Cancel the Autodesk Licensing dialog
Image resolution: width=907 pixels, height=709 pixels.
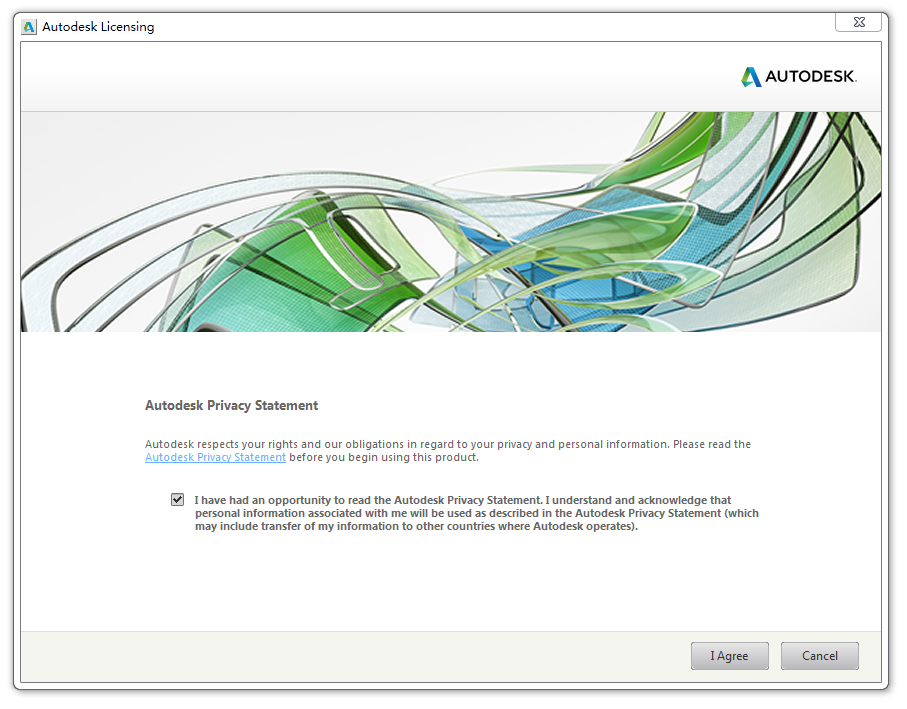tap(820, 656)
